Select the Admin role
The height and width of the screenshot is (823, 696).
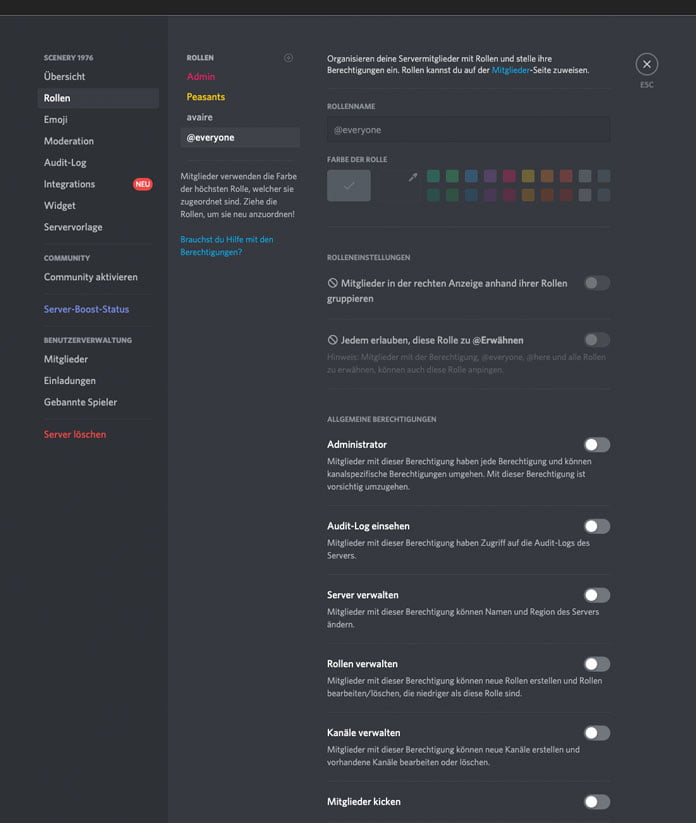tap(200, 75)
